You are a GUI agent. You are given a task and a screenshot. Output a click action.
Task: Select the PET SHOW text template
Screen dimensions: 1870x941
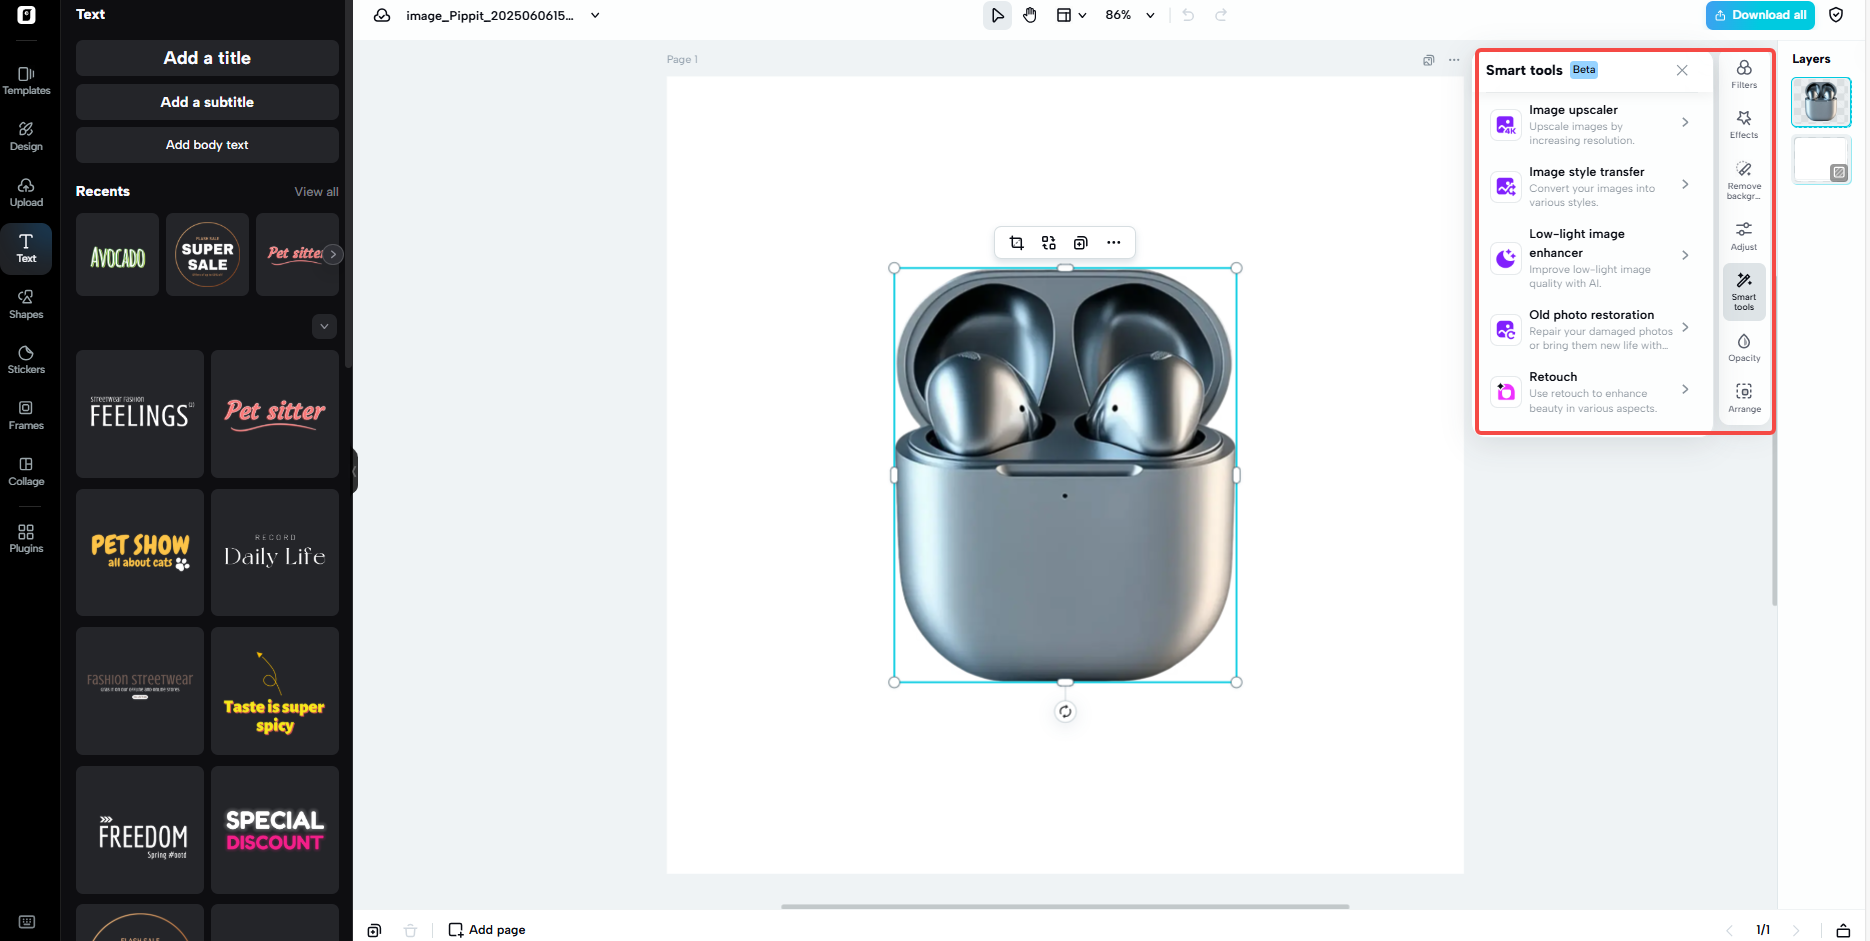click(140, 552)
